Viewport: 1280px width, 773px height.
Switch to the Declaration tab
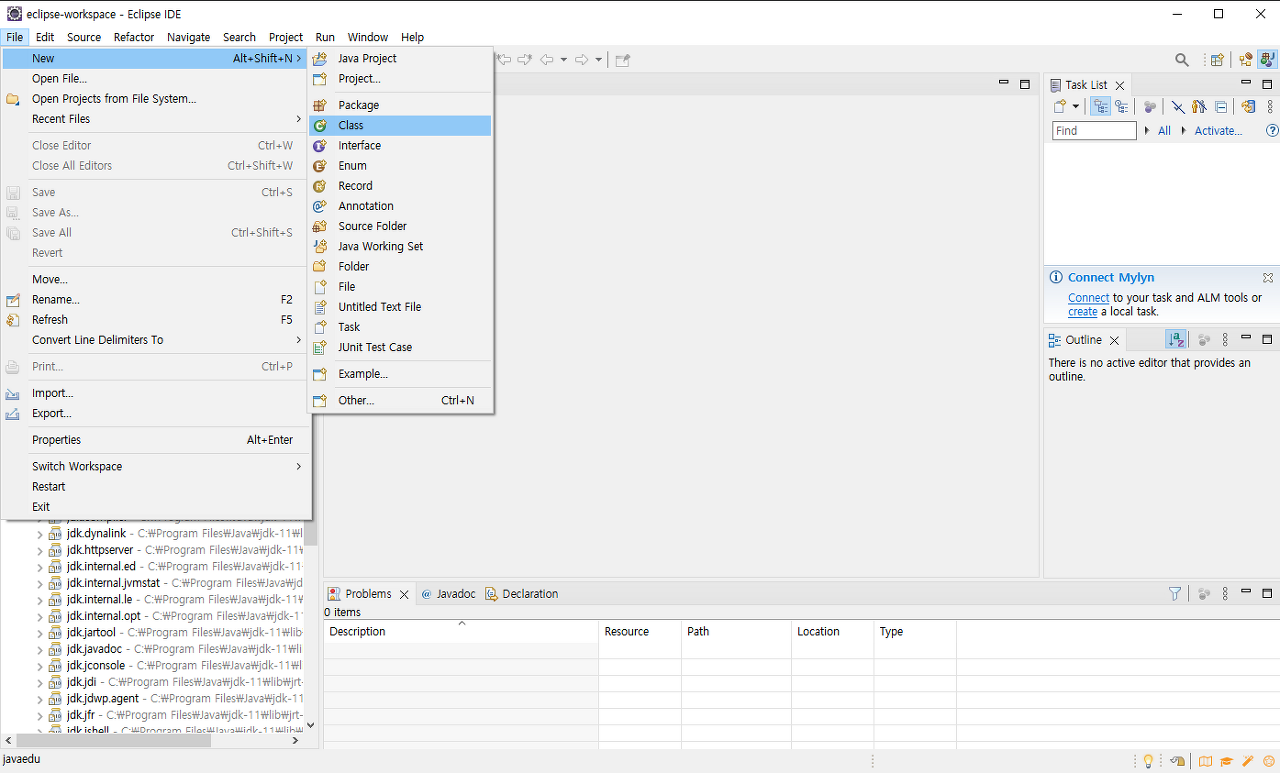522,594
